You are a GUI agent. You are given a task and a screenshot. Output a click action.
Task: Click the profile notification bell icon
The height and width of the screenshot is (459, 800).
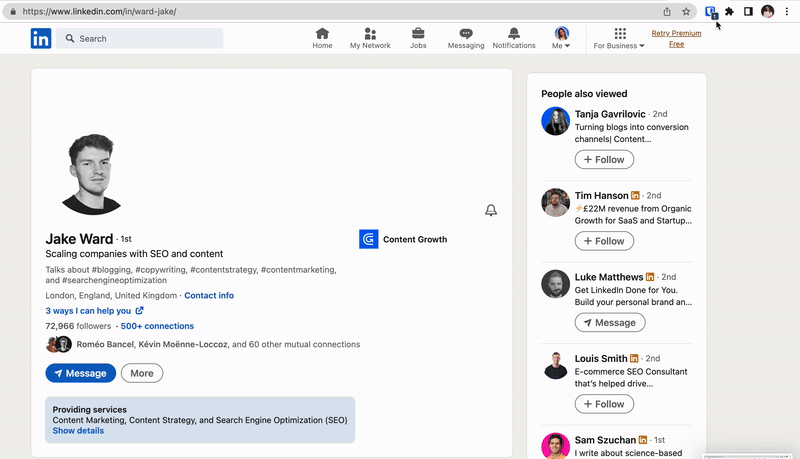pos(491,210)
